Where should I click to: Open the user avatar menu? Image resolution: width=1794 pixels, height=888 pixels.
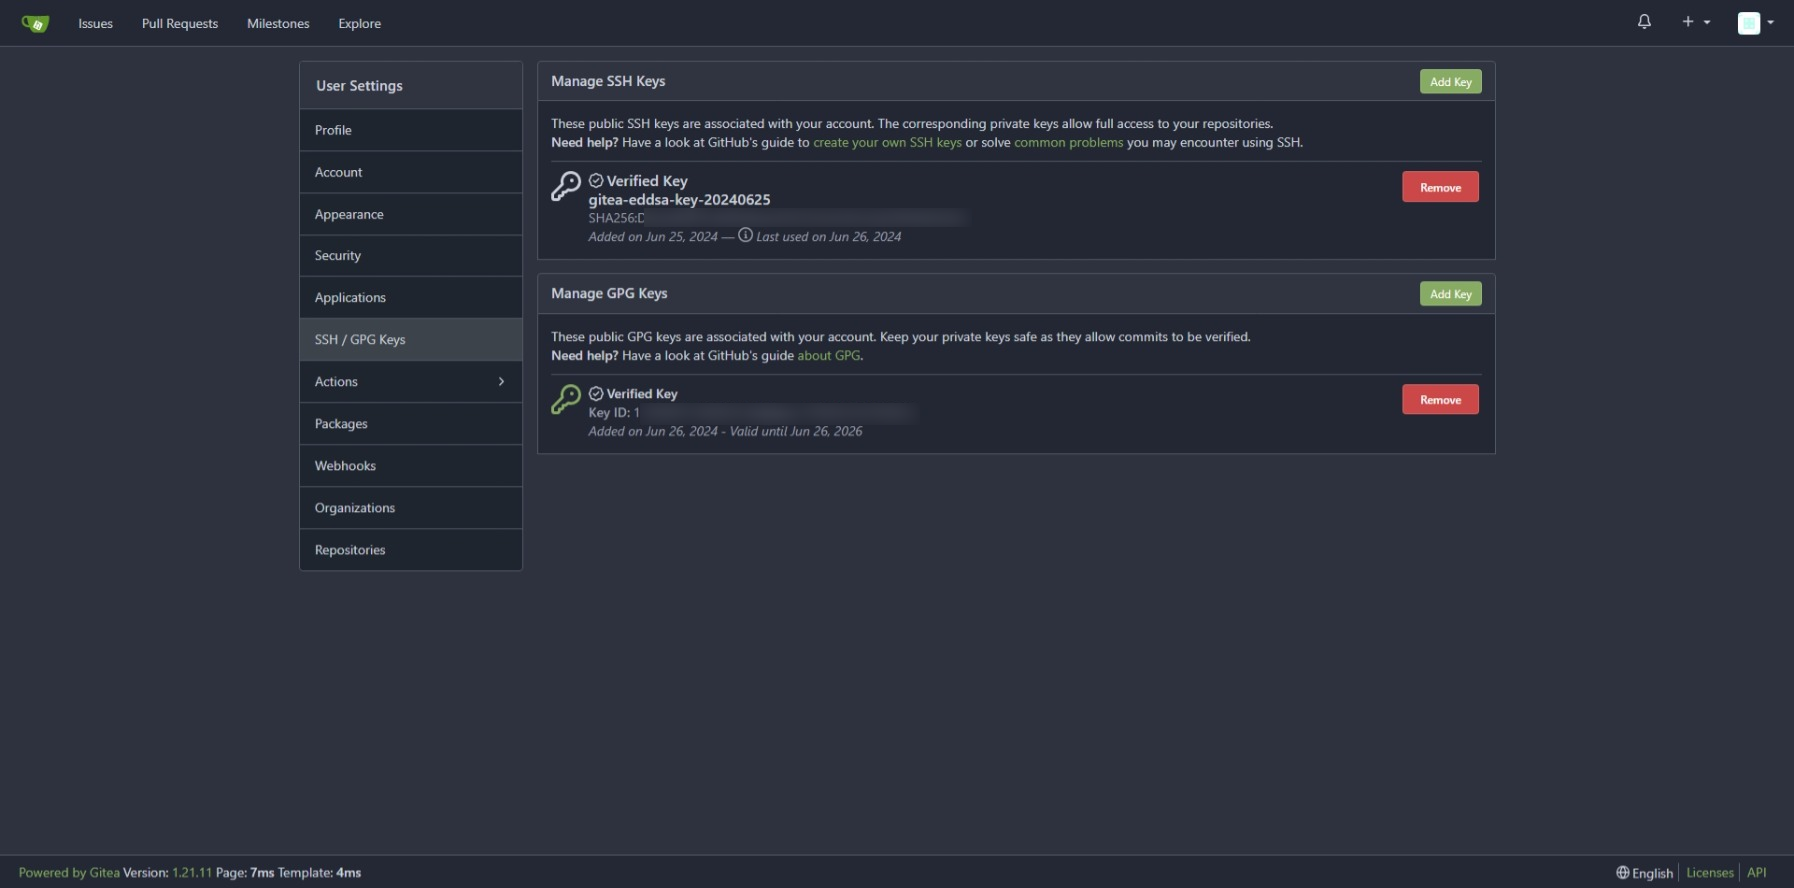tap(1755, 23)
